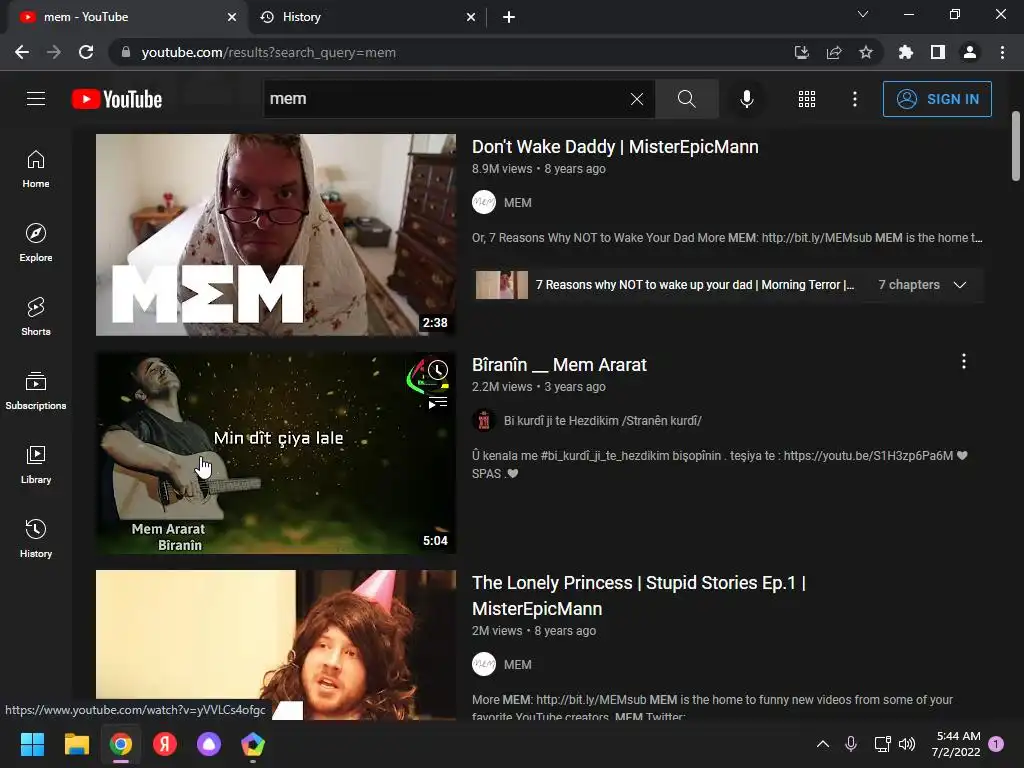Close the mem - YouTube tab
Image resolution: width=1024 pixels, height=768 pixels.
tap(232, 17)
